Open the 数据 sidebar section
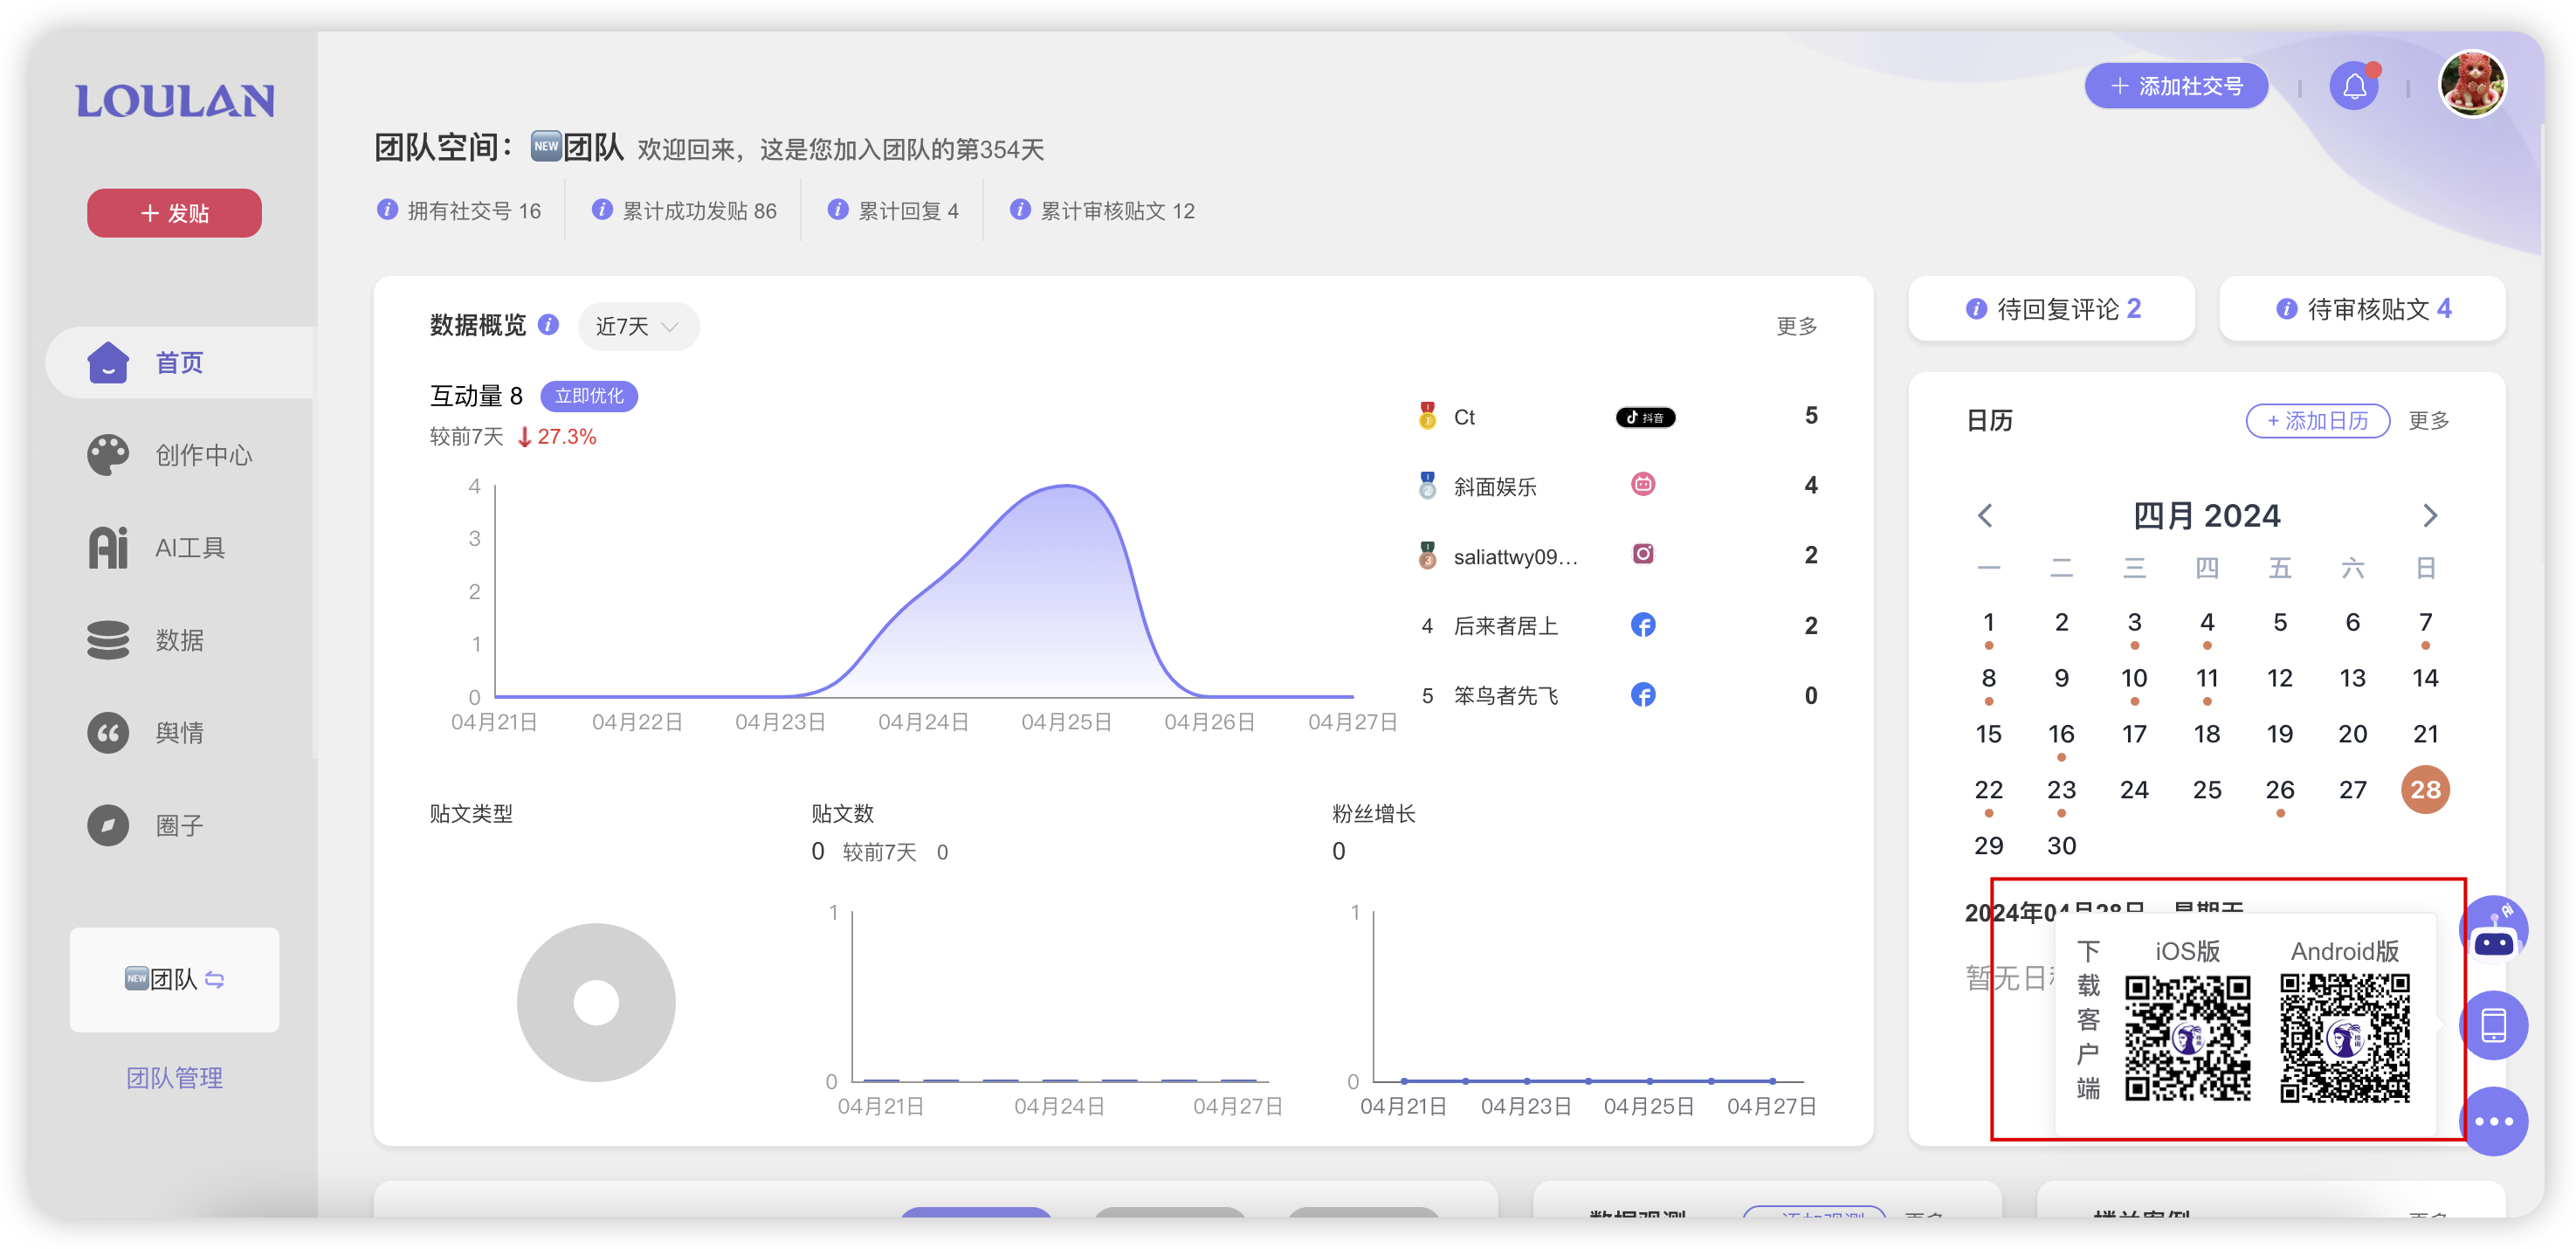The width and height of the screenshot is (2576, 1249). [x=180, y=640]
